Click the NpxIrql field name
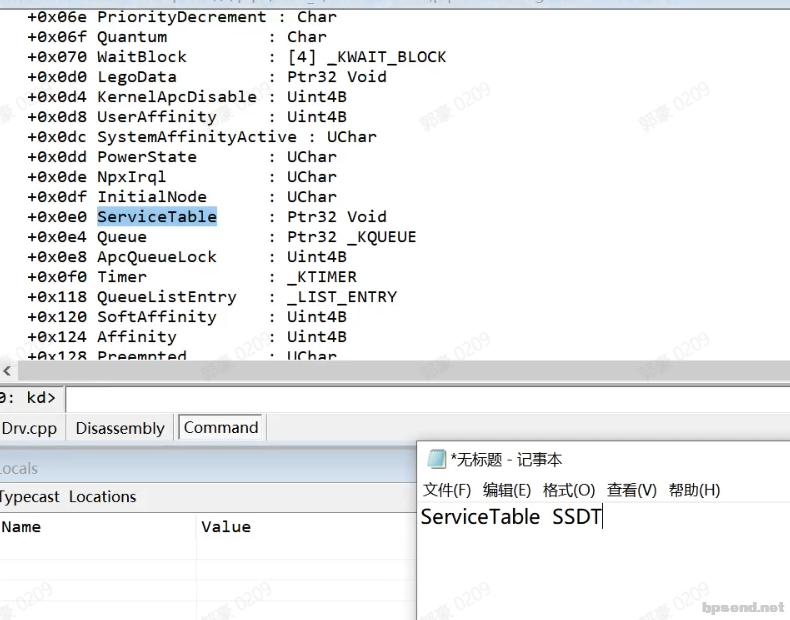The width and height of the screenshot is (790, 620). 131,177
